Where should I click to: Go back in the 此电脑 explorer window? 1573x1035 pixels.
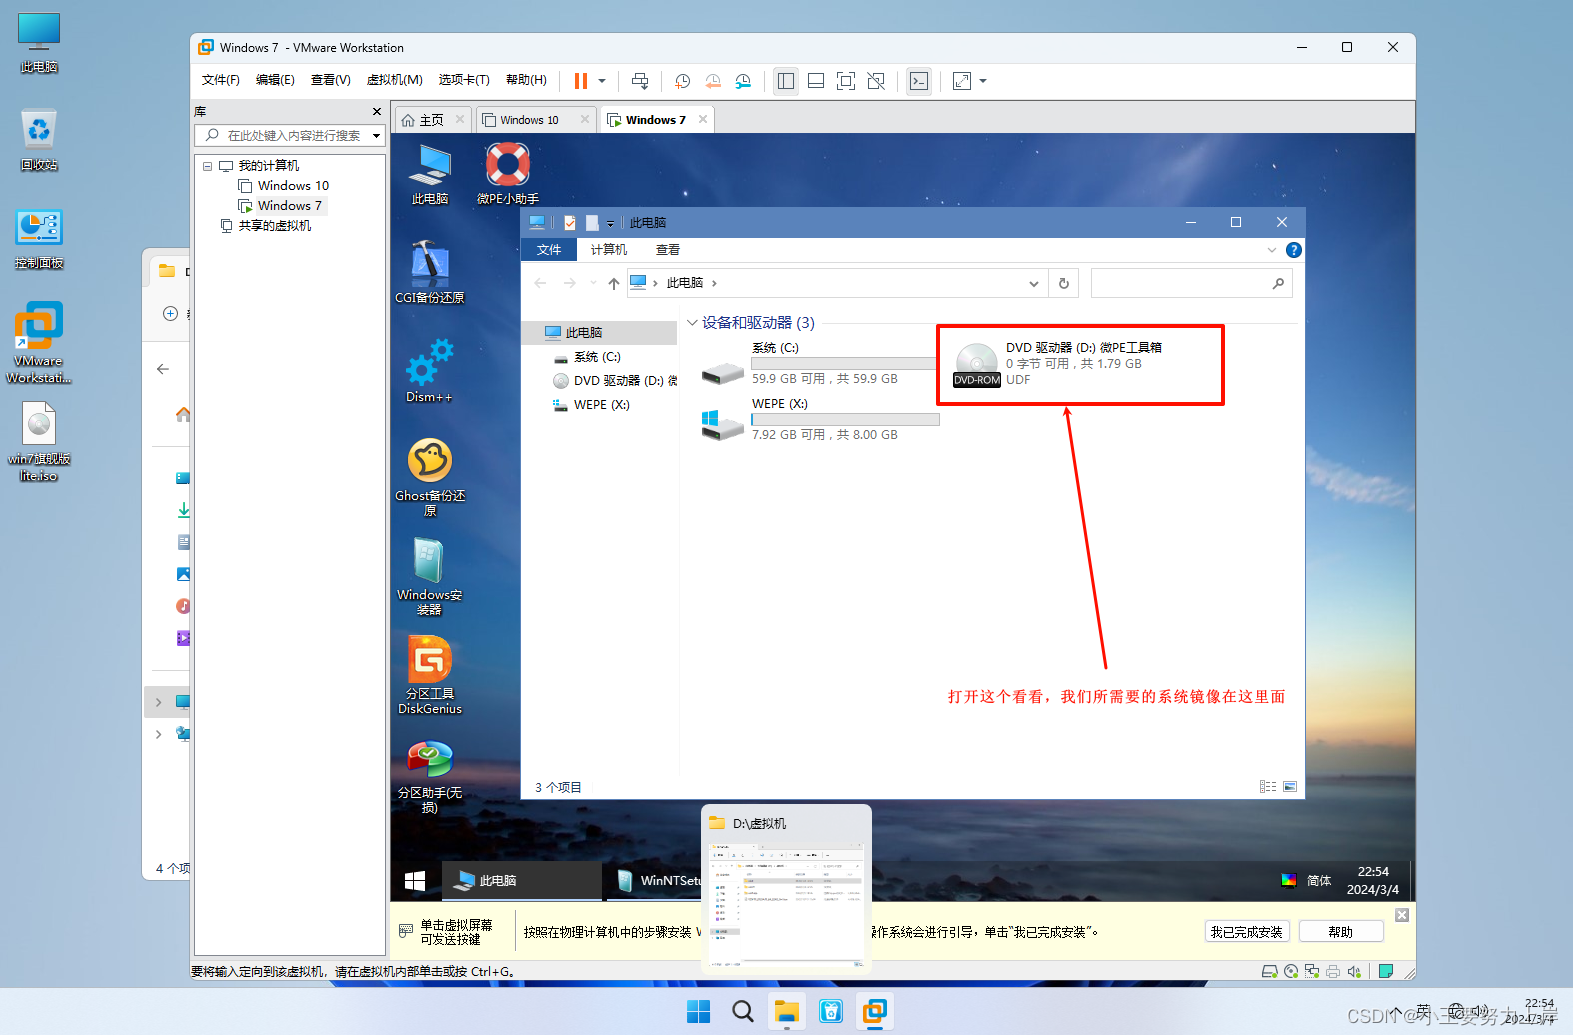(x=540, y=283)
